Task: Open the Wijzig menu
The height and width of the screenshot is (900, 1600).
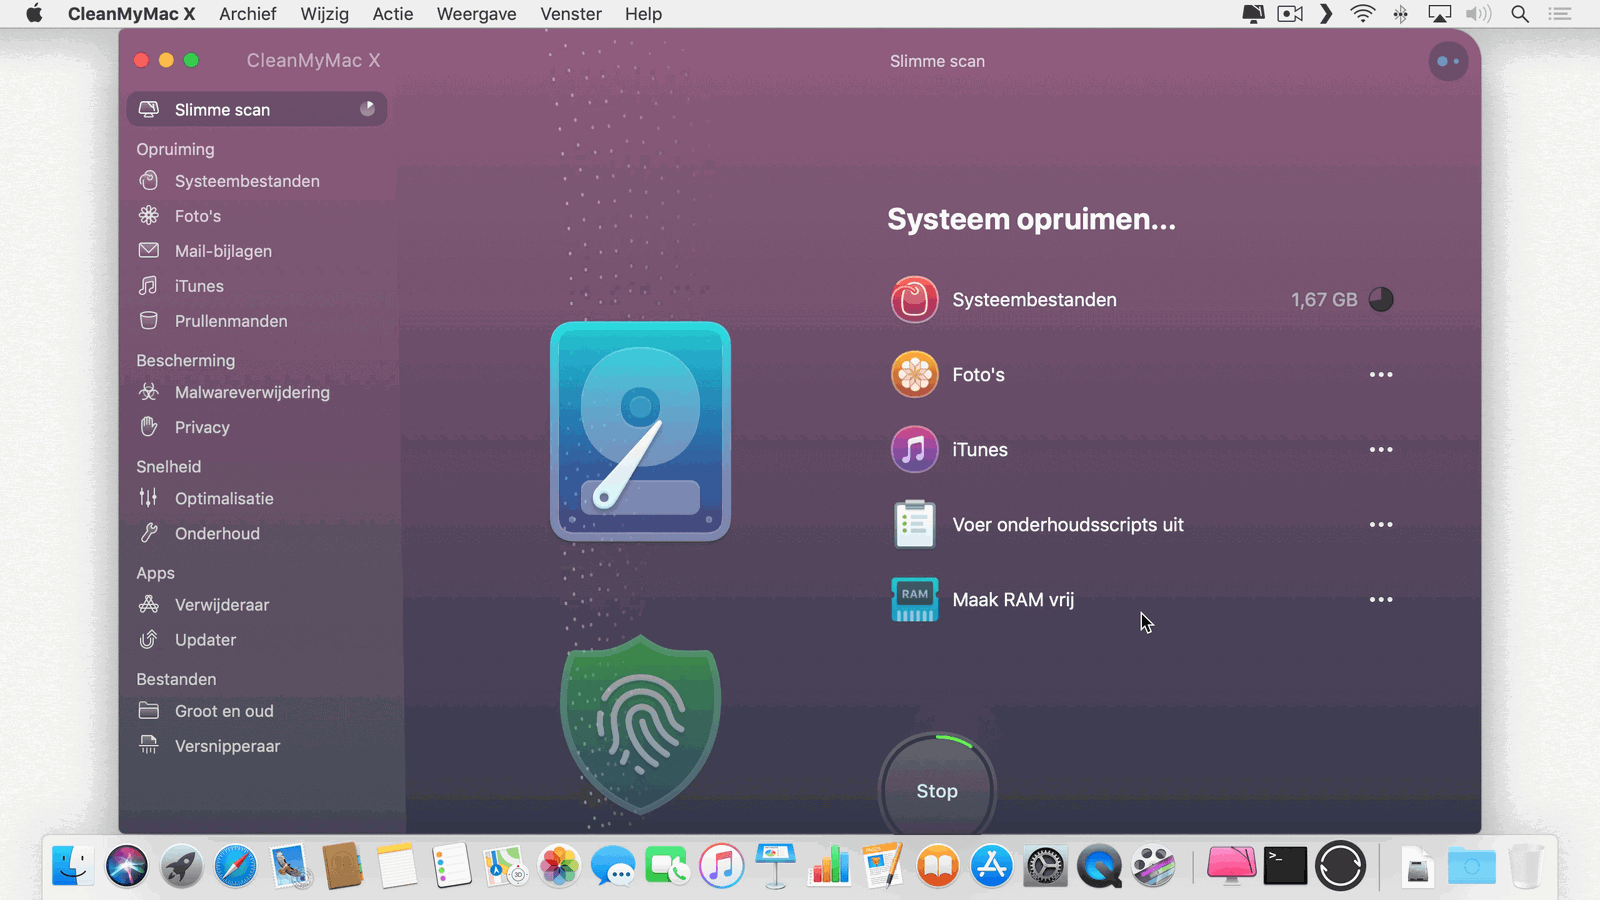Action: point(324,14)
